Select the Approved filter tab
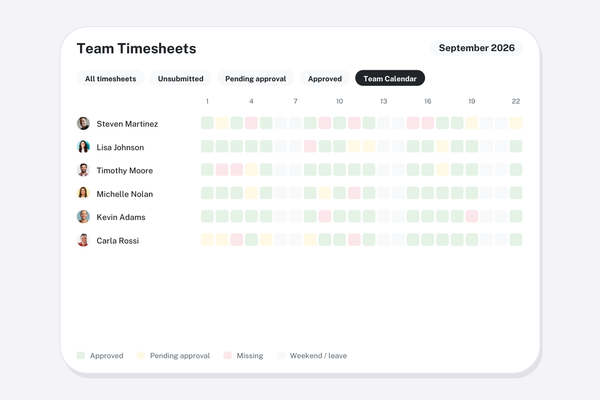The height and width of the screenshot is (400, 600). [325, 78]
